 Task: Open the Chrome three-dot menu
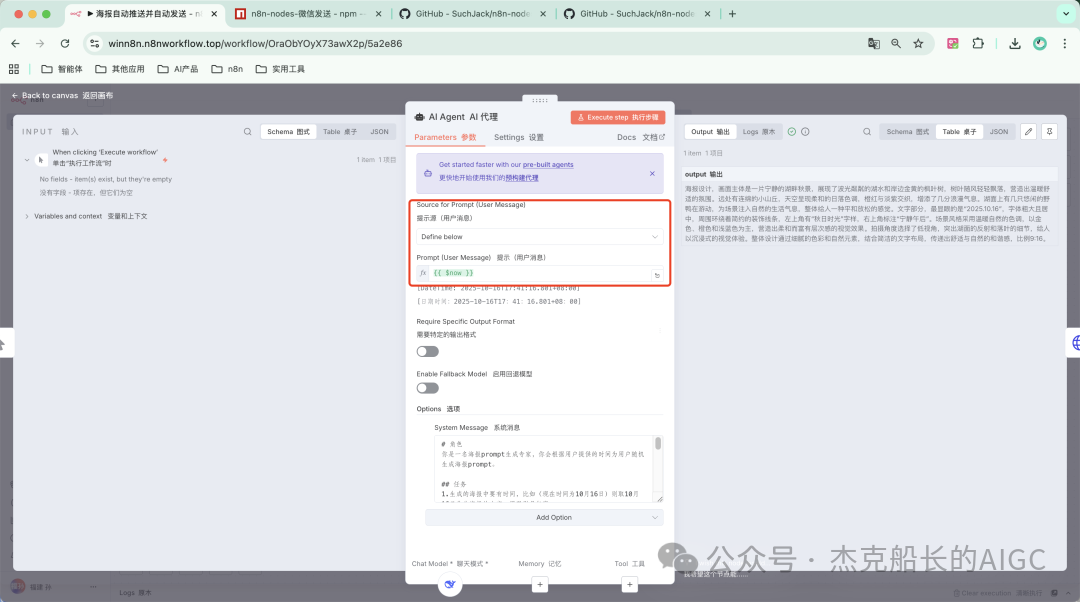[x=1065, y=43]
